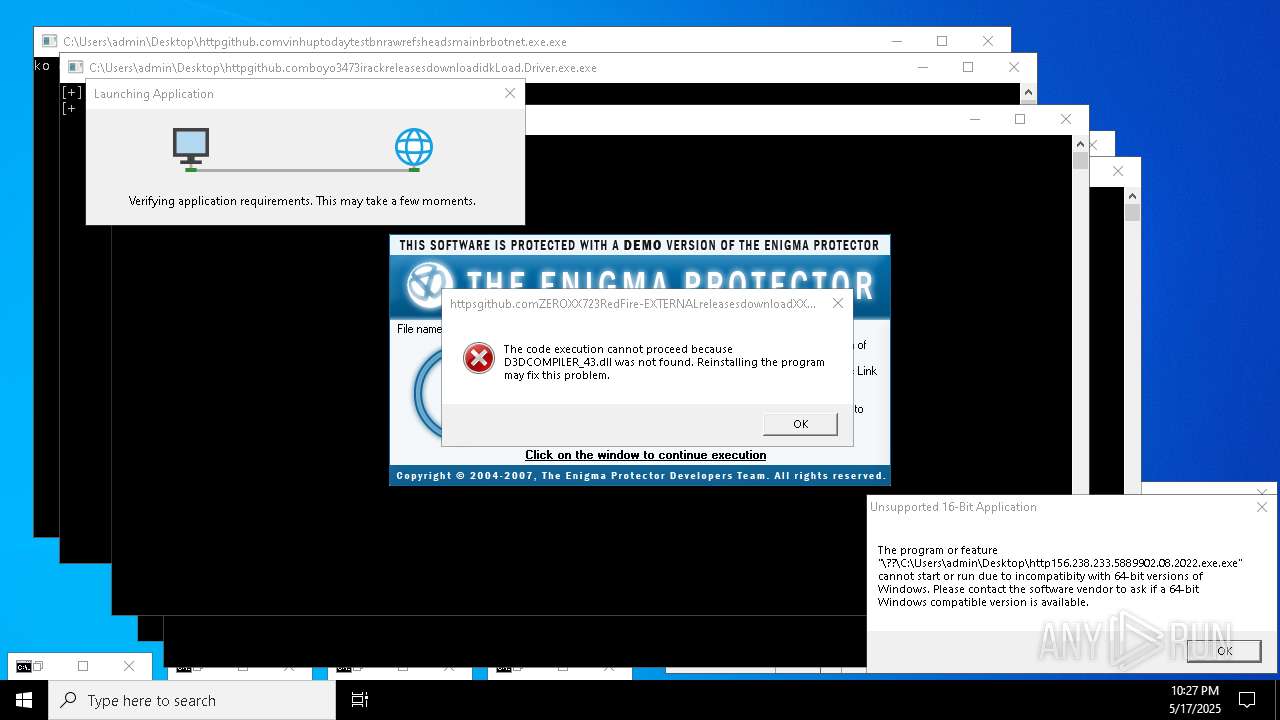Click the error dialog title 'httpsgithub.comZEROXX723RedFire…'
Viewport: 1280px width, 720px height.
pyautogui.click(x=633, y=303)
